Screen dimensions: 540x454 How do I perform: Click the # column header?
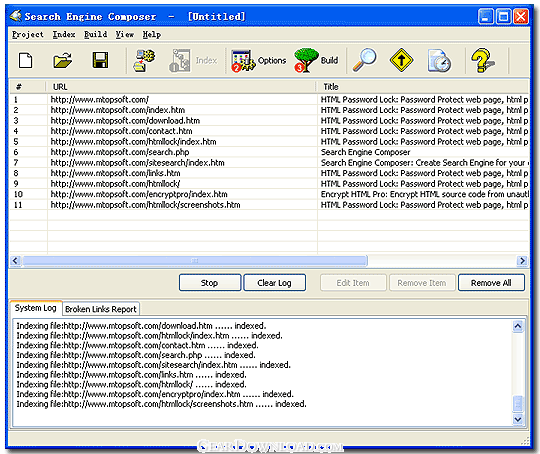pos(28,87)
